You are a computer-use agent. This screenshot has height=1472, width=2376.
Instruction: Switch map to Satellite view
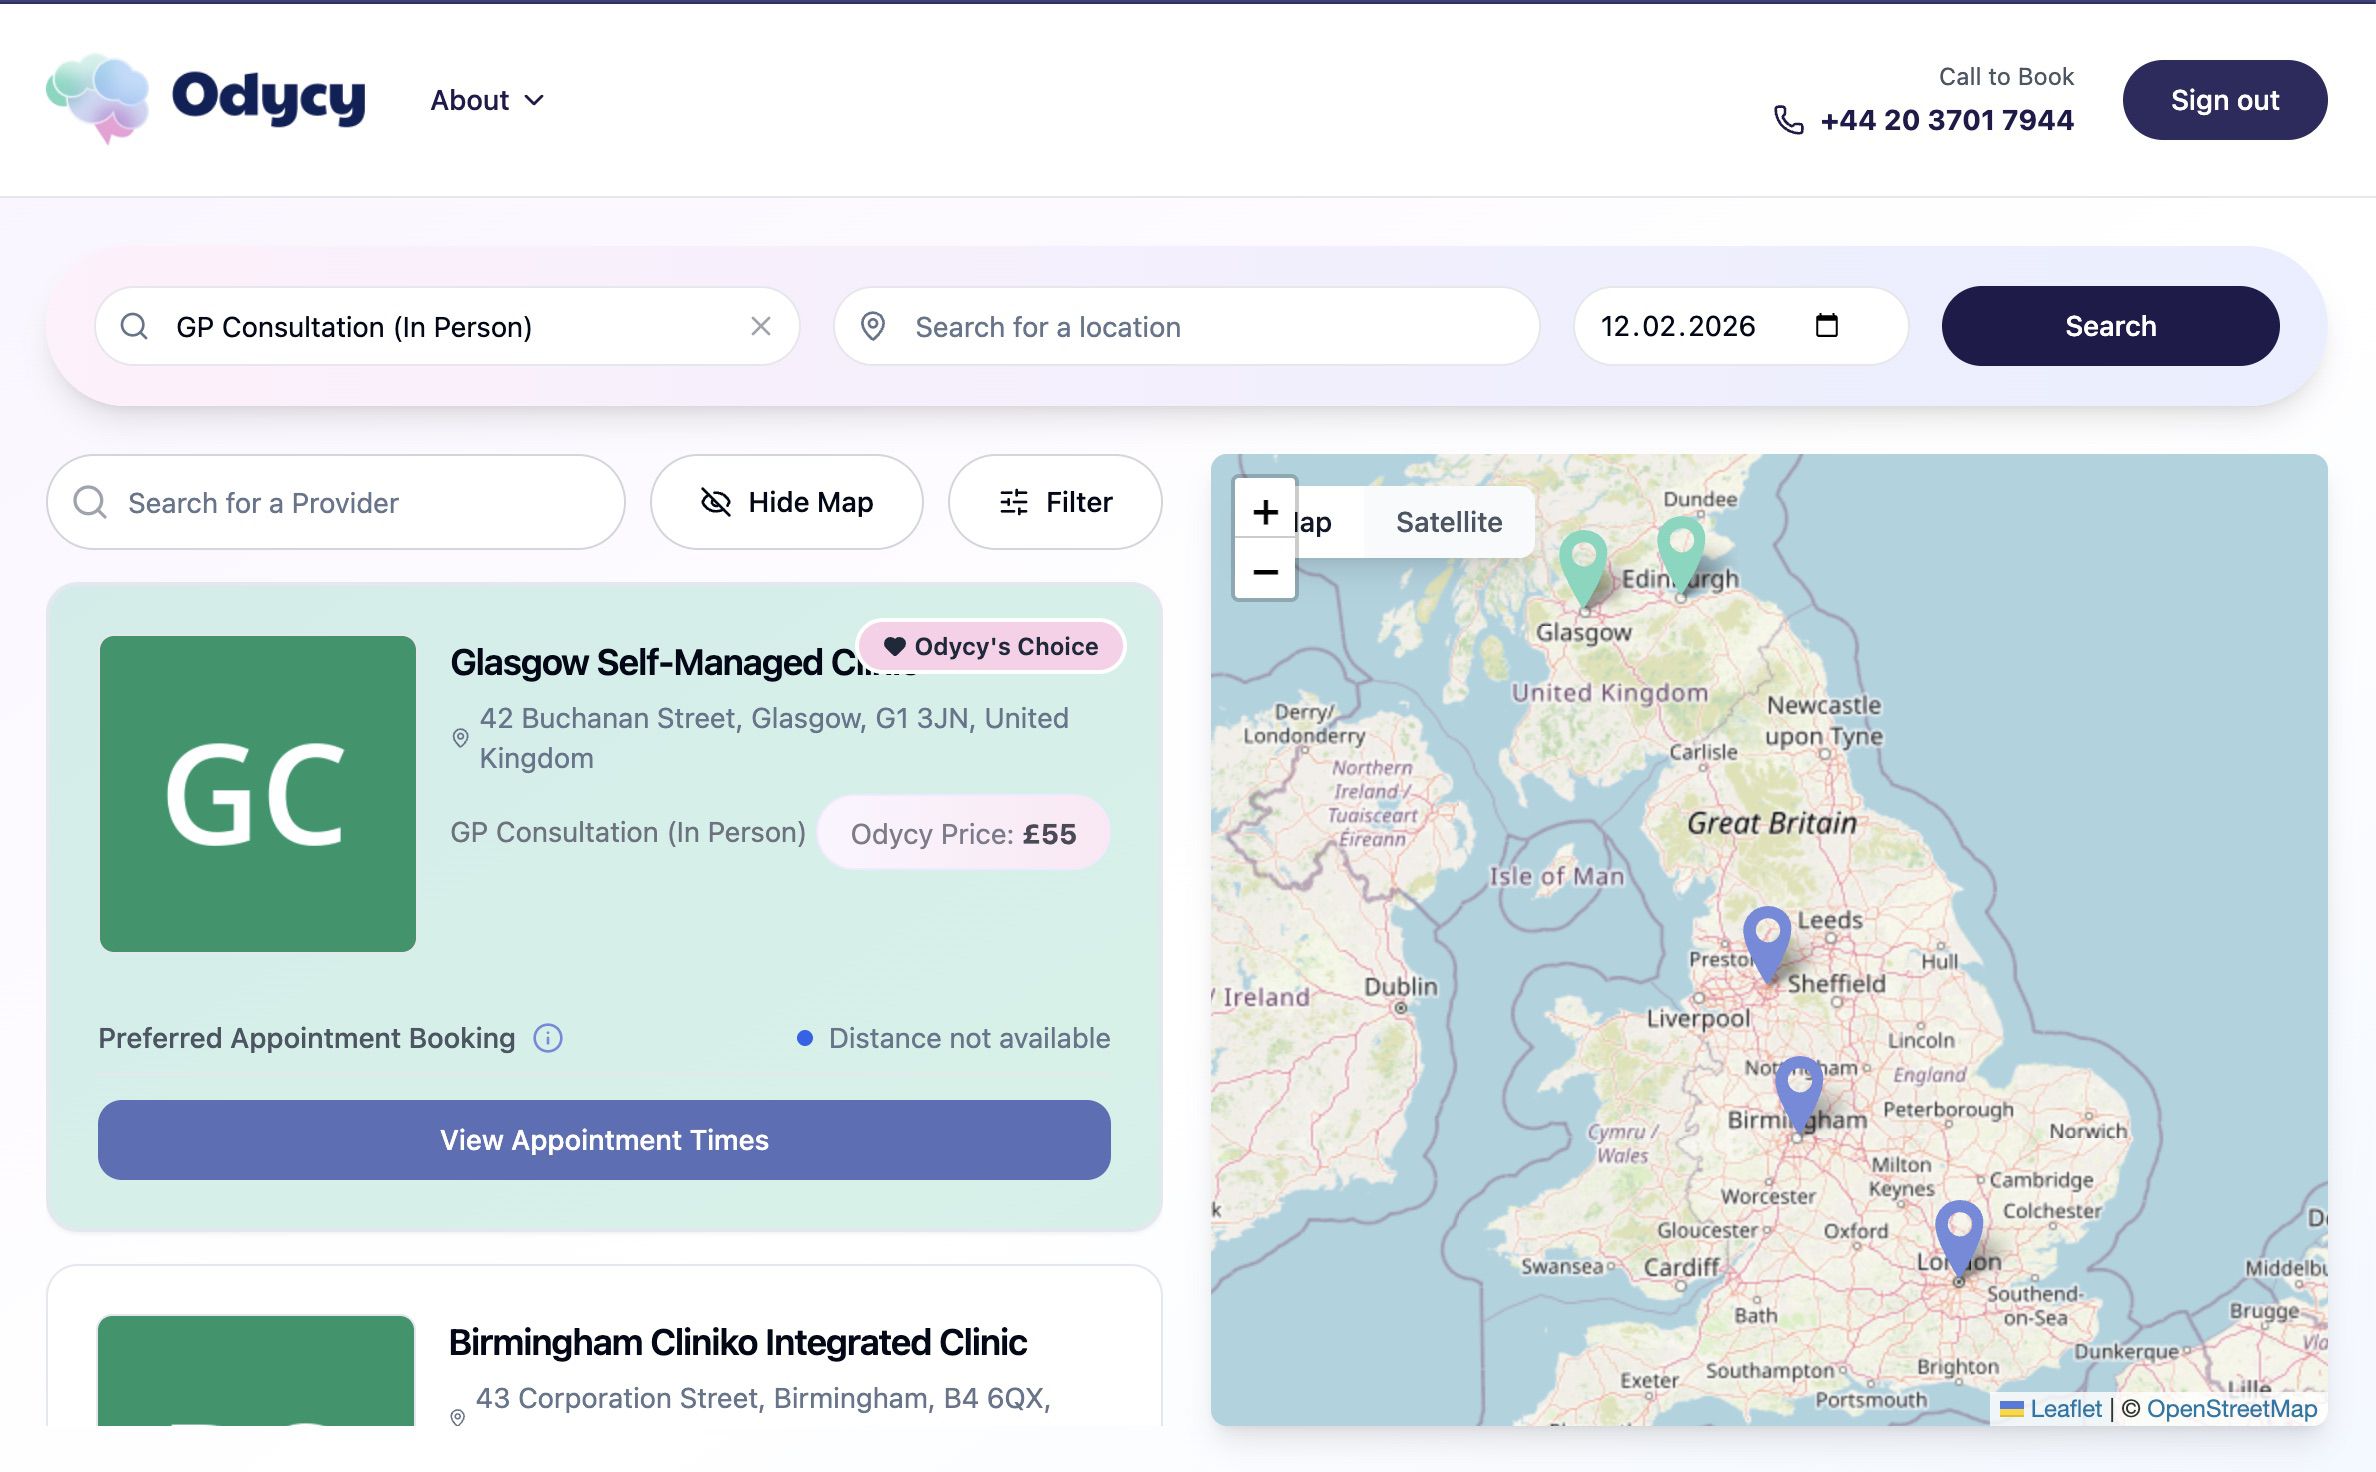pos(1448,522)
